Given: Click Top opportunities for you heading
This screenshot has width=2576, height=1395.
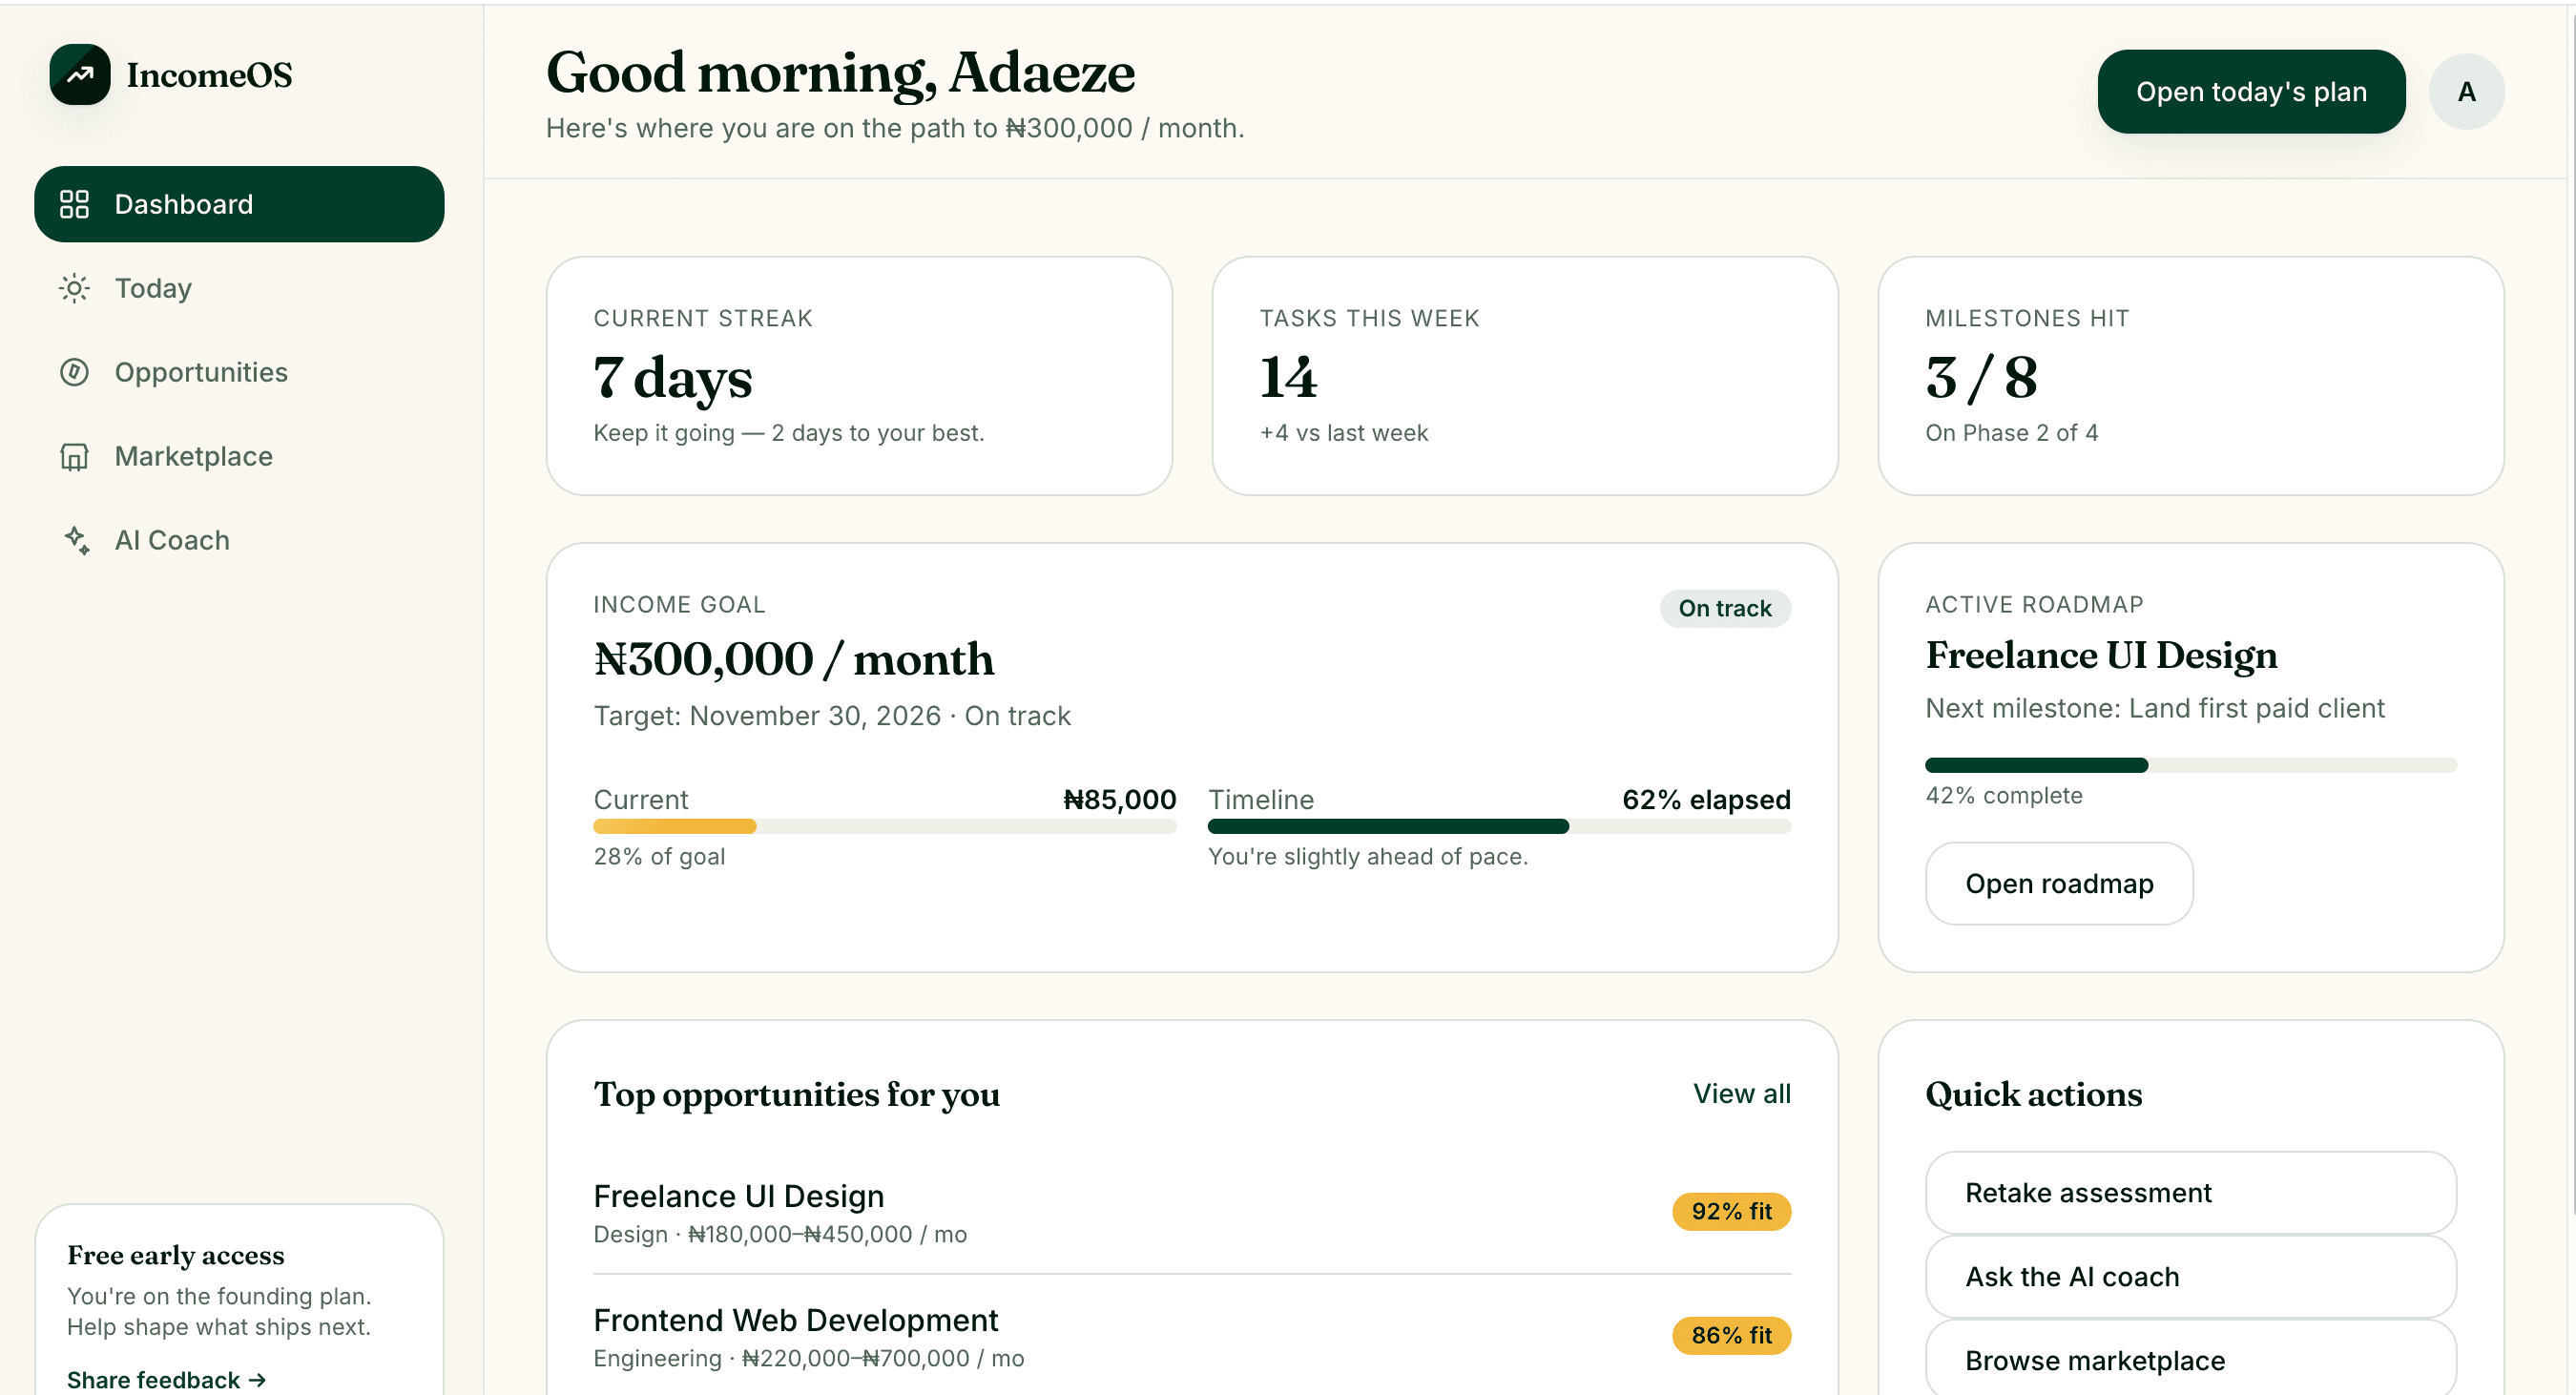Looking at the screenshot, I should [x=796, y=1095].
